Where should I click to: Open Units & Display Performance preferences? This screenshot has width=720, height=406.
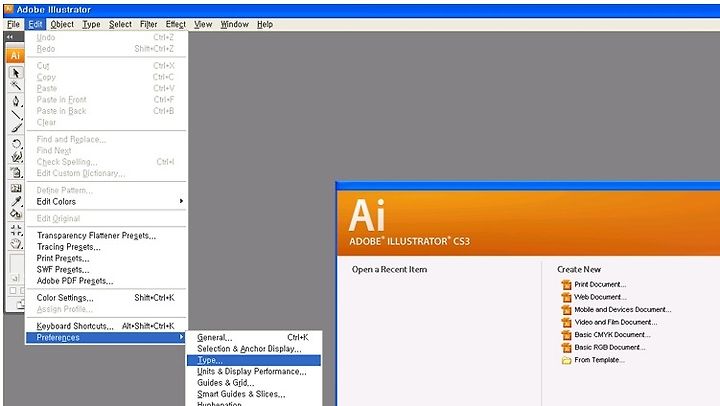coord(253,372)
